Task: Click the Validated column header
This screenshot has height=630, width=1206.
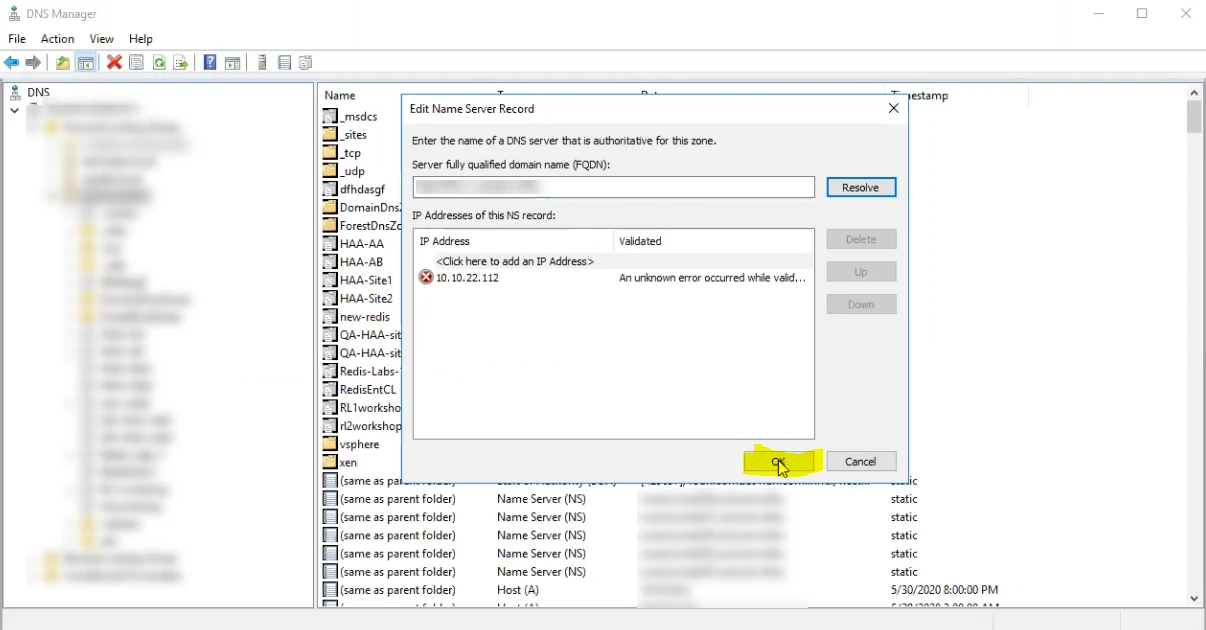Action: 714,241
